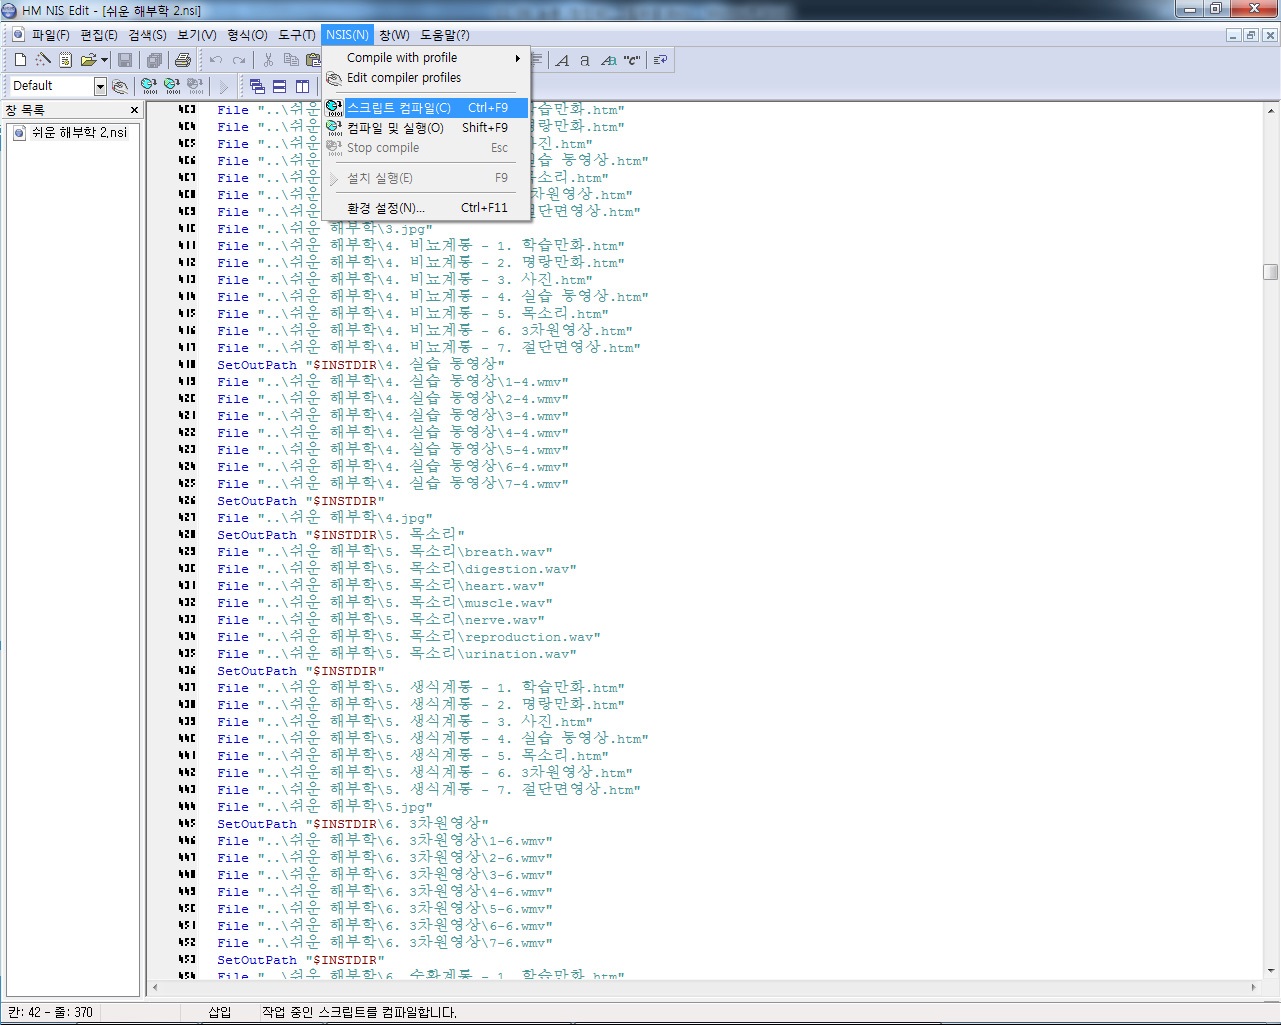
Task: Click the Cut scissors icon
Action: click(268, 60)
